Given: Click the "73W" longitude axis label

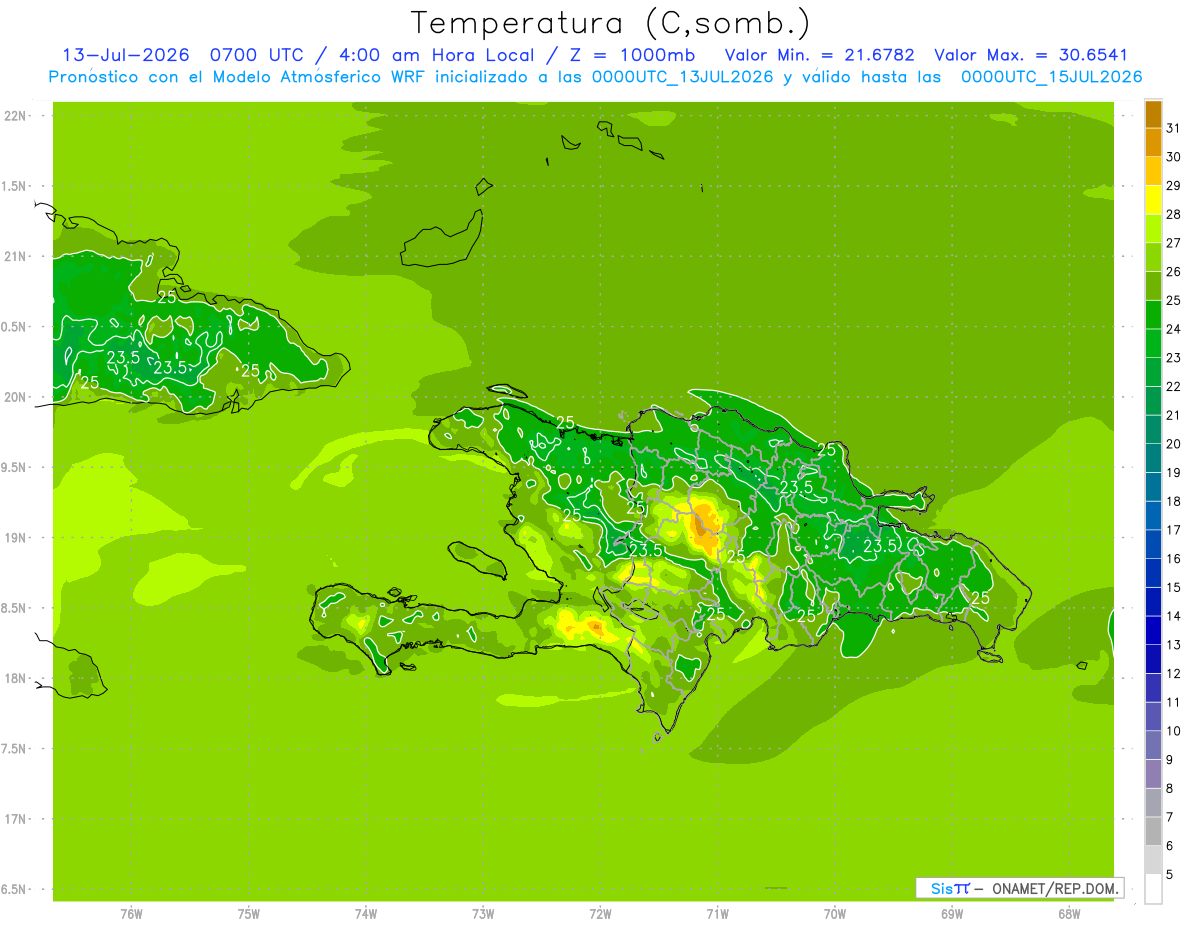Looking at the screenshot, I should (x=483, y=913).
